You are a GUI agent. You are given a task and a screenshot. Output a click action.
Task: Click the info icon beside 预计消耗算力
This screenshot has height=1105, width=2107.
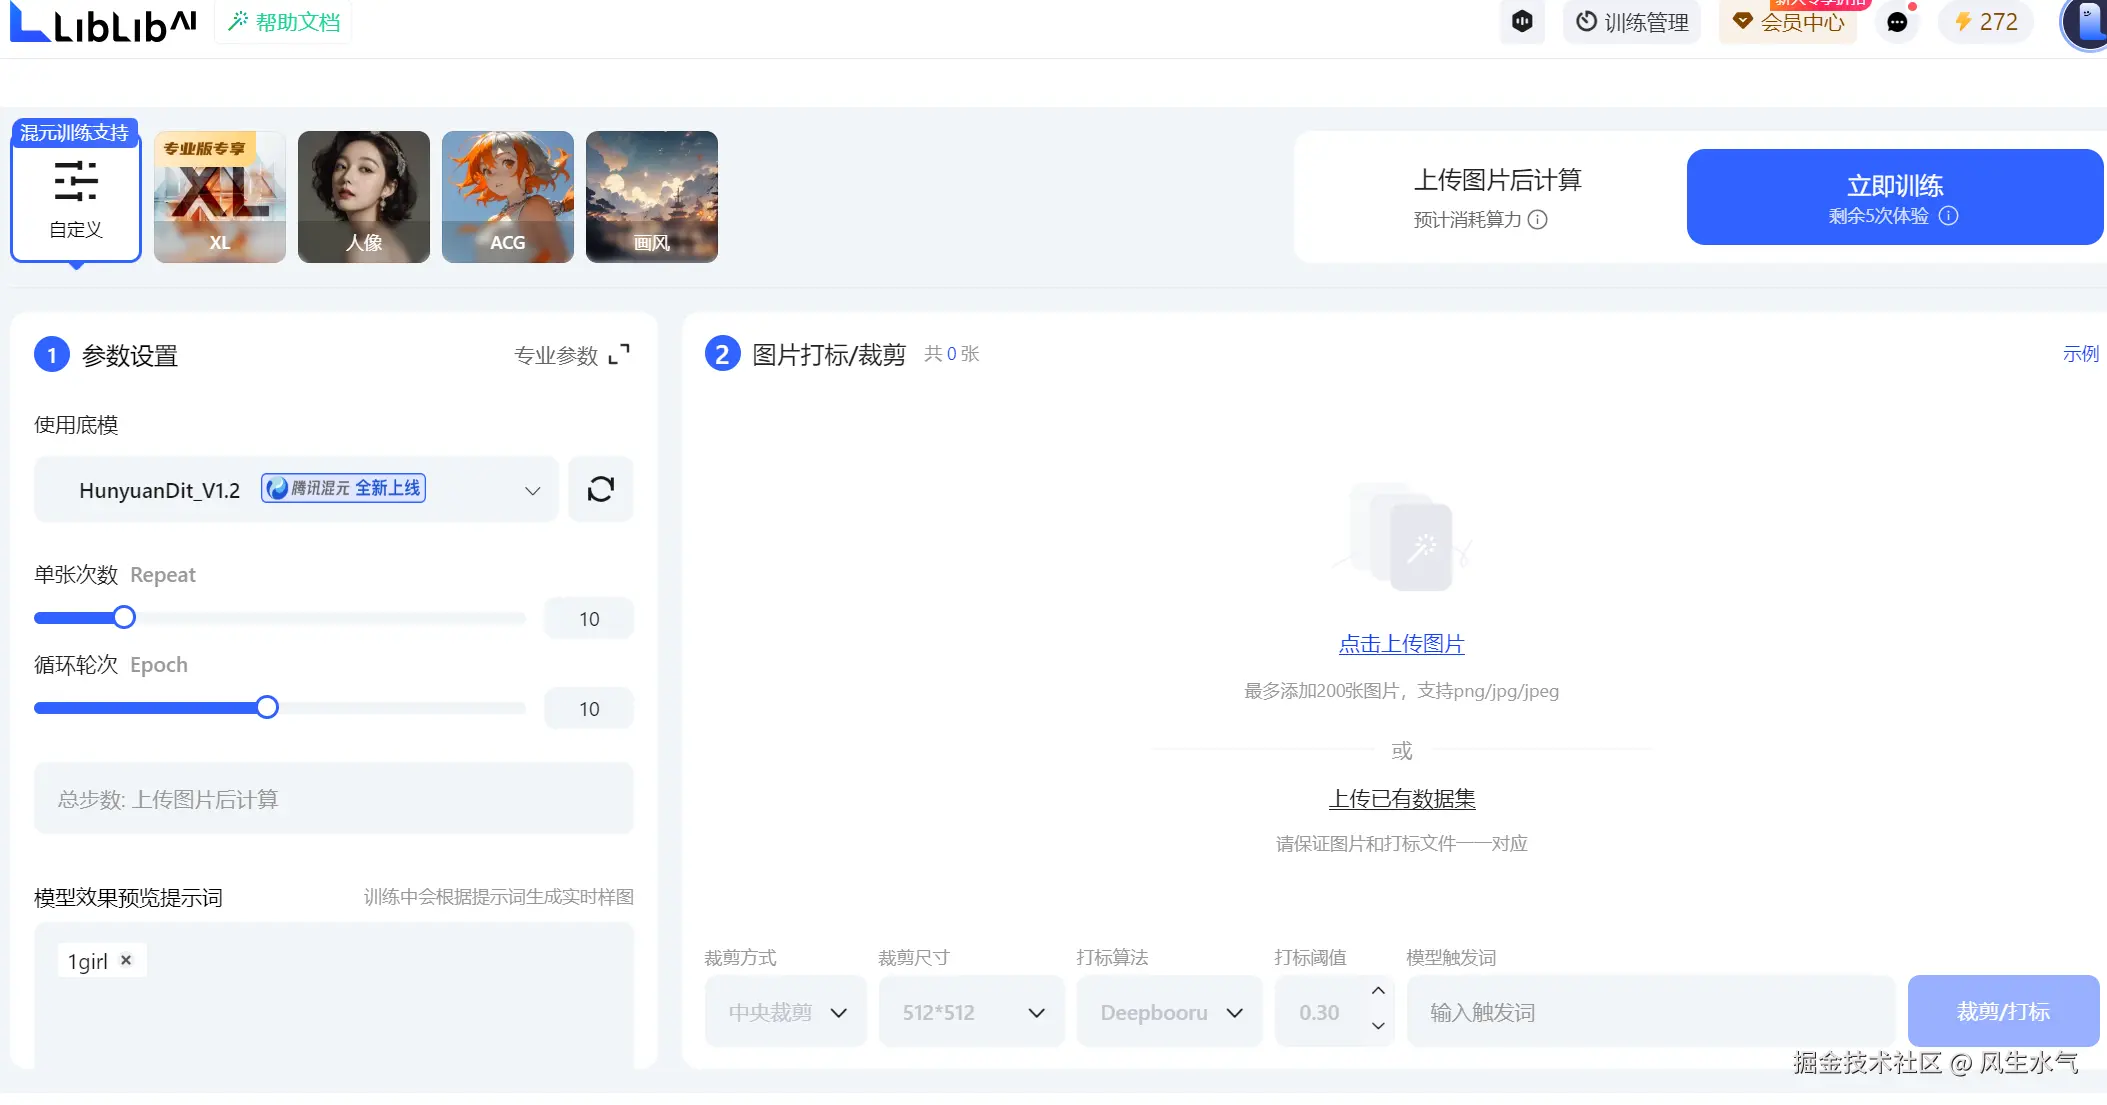[x=1538, y=220]
